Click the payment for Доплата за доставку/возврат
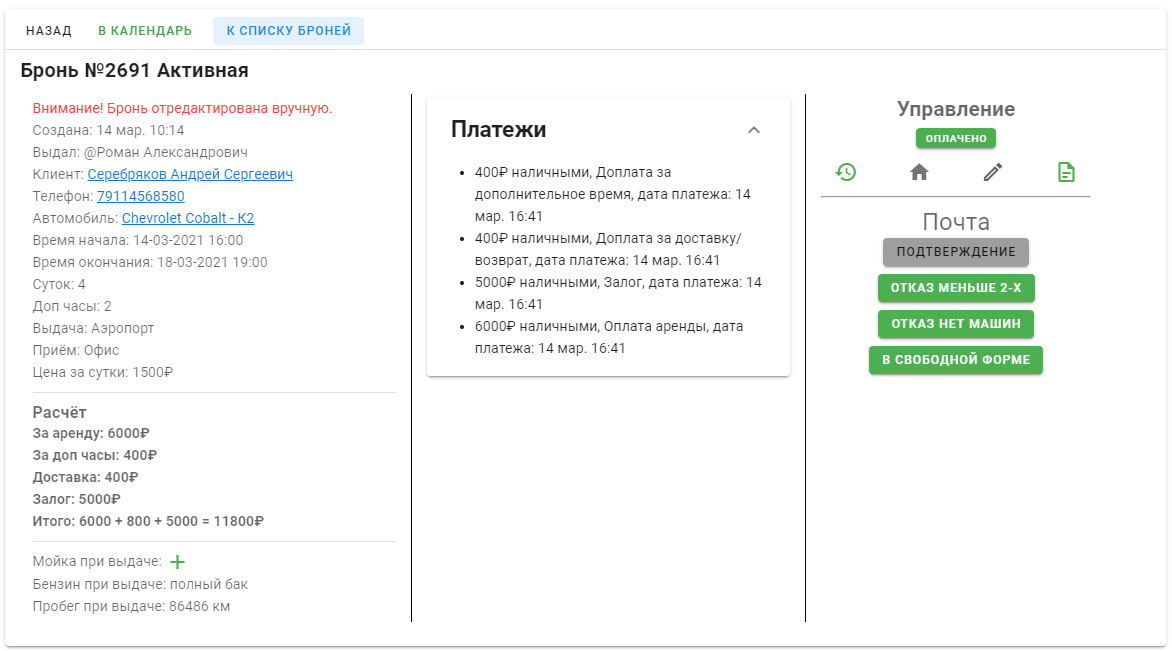The height and width of the screenshot is (651, 1172). 608,249
